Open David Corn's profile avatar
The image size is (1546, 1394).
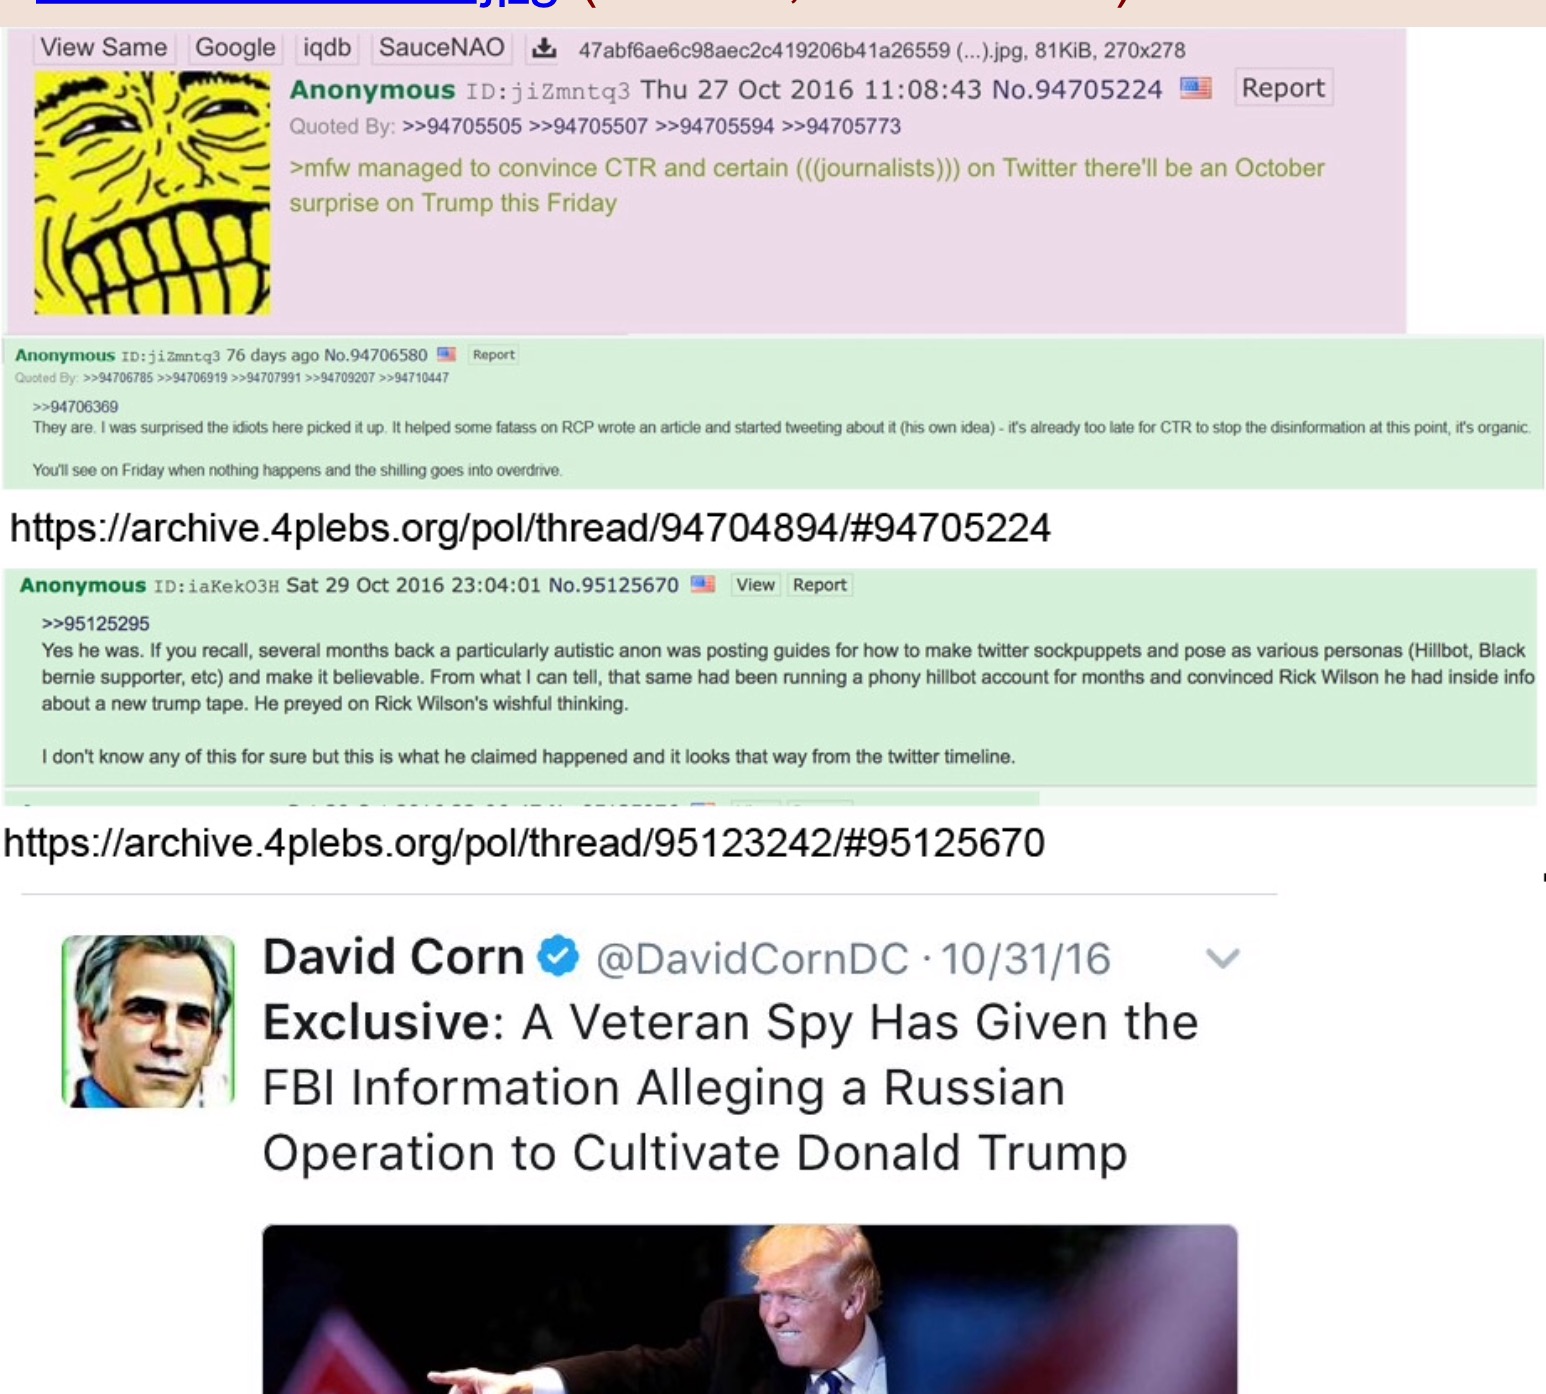tap(148, 1021)
